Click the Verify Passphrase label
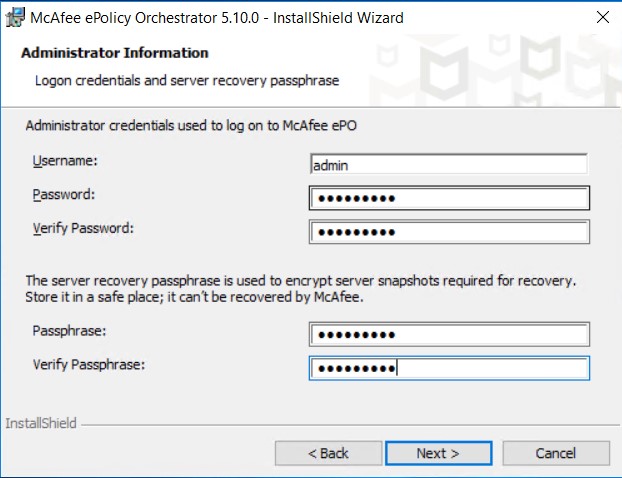This screenshot has height=478, width=622. (89, 365)
